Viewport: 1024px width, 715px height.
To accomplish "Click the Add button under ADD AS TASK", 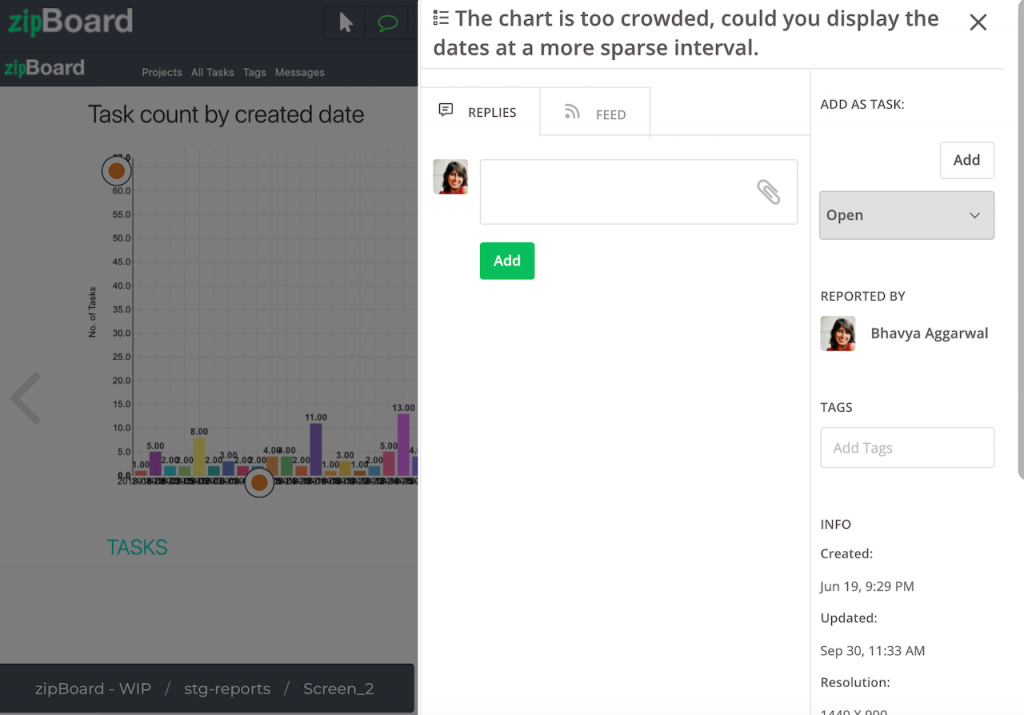I will [966, 160].
